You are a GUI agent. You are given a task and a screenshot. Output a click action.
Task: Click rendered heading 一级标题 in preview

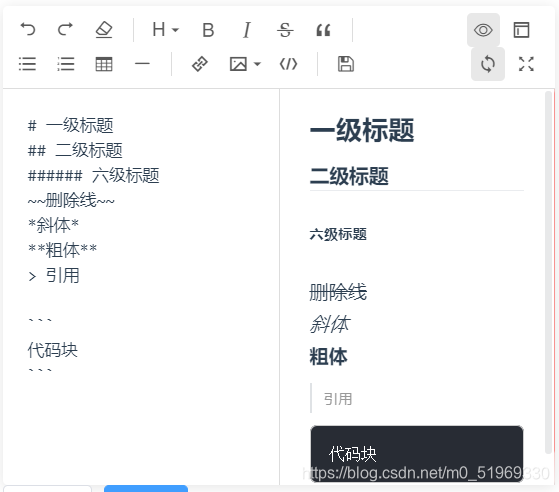(362, 130)
